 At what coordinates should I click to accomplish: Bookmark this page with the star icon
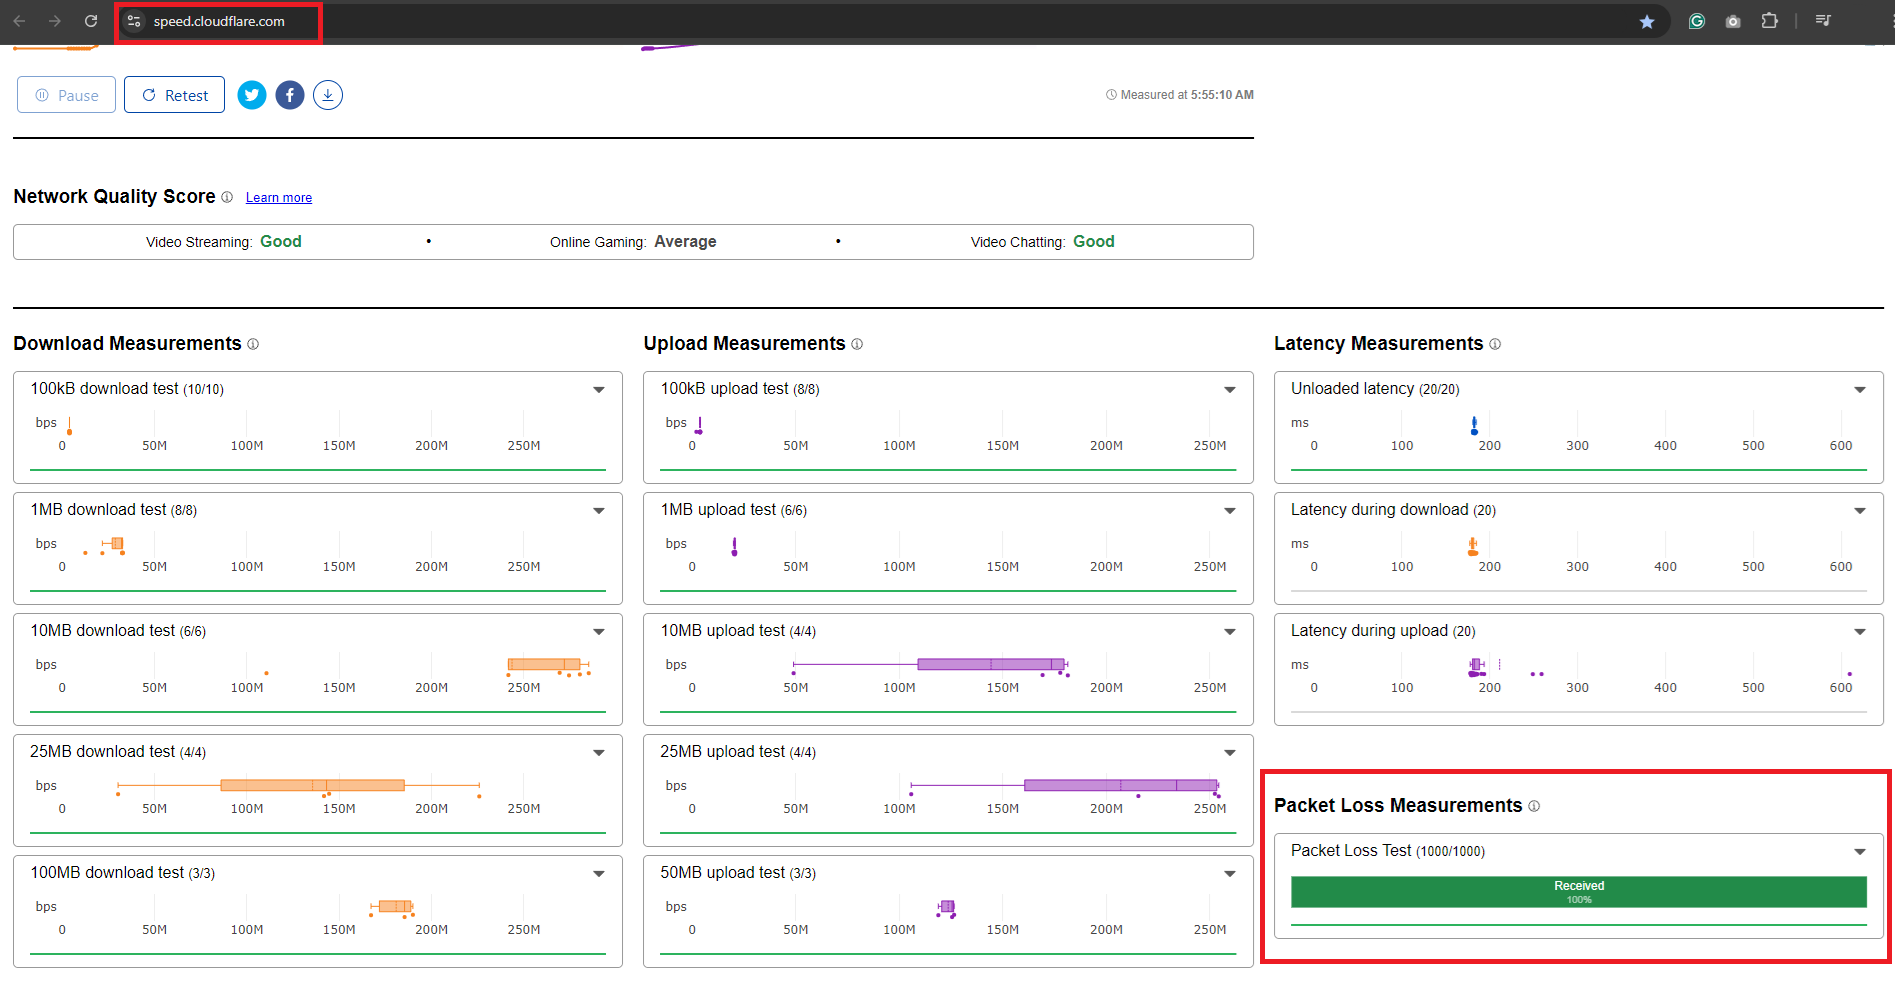click(1647, 21)
